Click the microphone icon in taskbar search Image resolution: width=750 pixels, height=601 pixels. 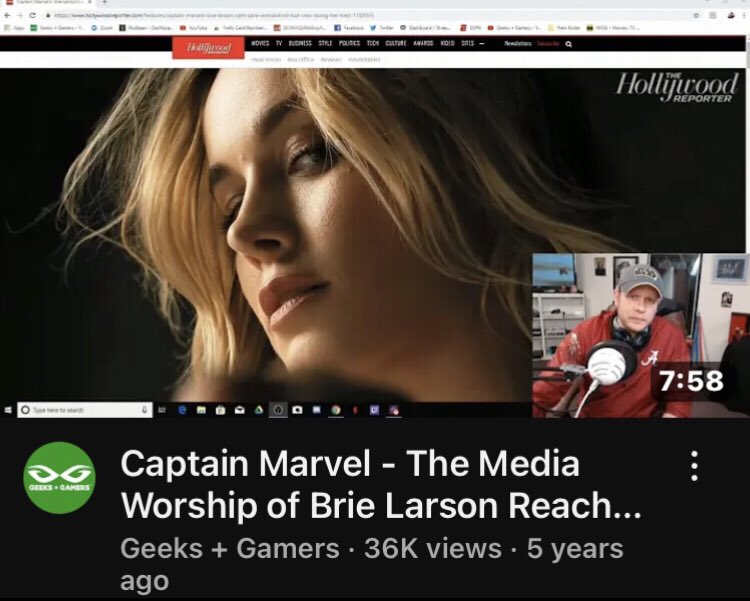click(x=144, y=410)
